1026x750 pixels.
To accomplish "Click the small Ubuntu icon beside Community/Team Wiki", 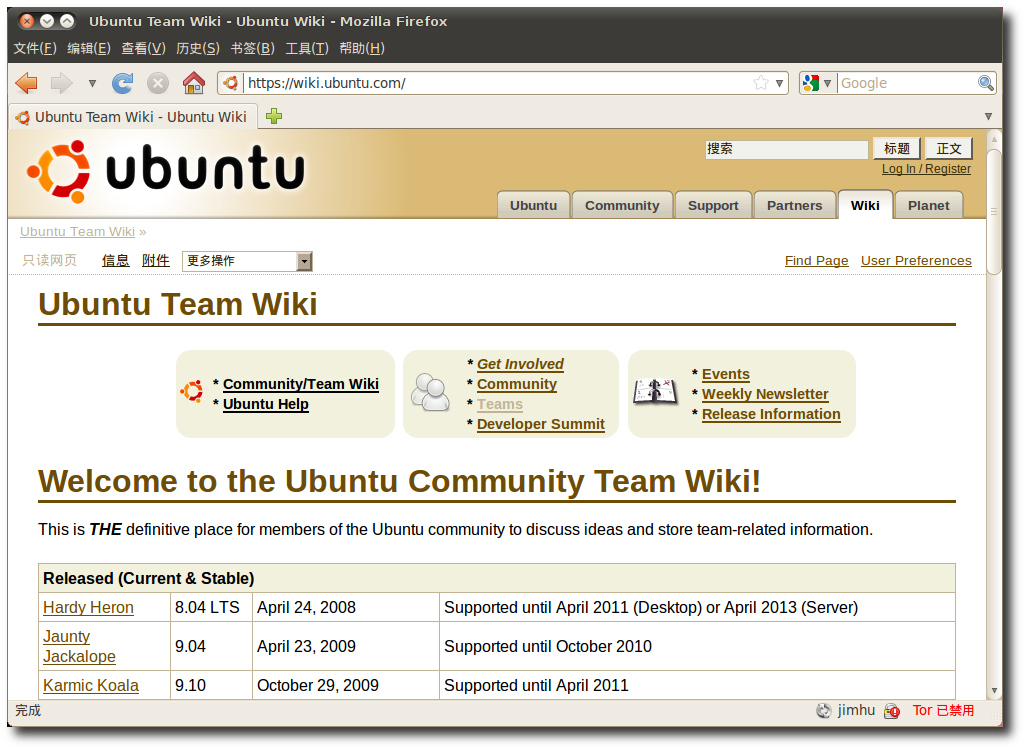I will point(192,391).
